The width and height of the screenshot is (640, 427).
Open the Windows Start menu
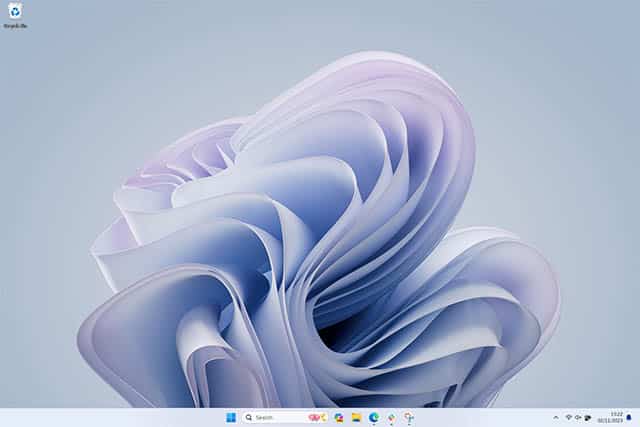click(231, 417)
